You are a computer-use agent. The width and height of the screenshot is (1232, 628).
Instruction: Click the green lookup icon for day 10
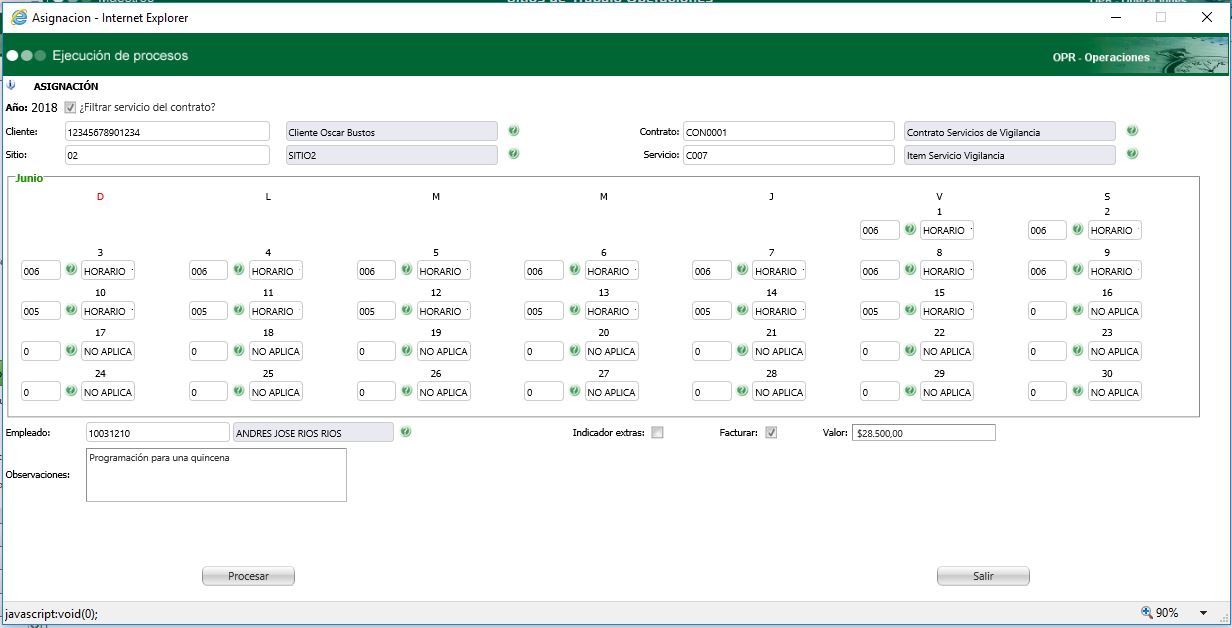[x=71, y=310]
